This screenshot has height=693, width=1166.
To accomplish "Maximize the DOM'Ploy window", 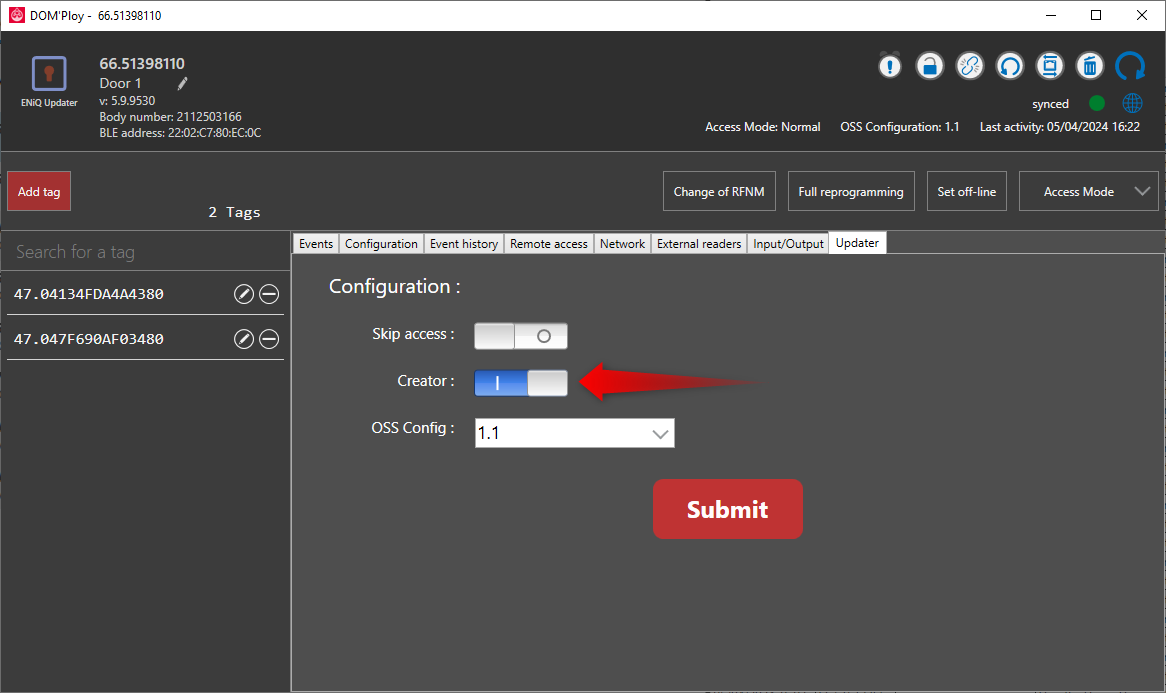I will [x=1096, y=15].
